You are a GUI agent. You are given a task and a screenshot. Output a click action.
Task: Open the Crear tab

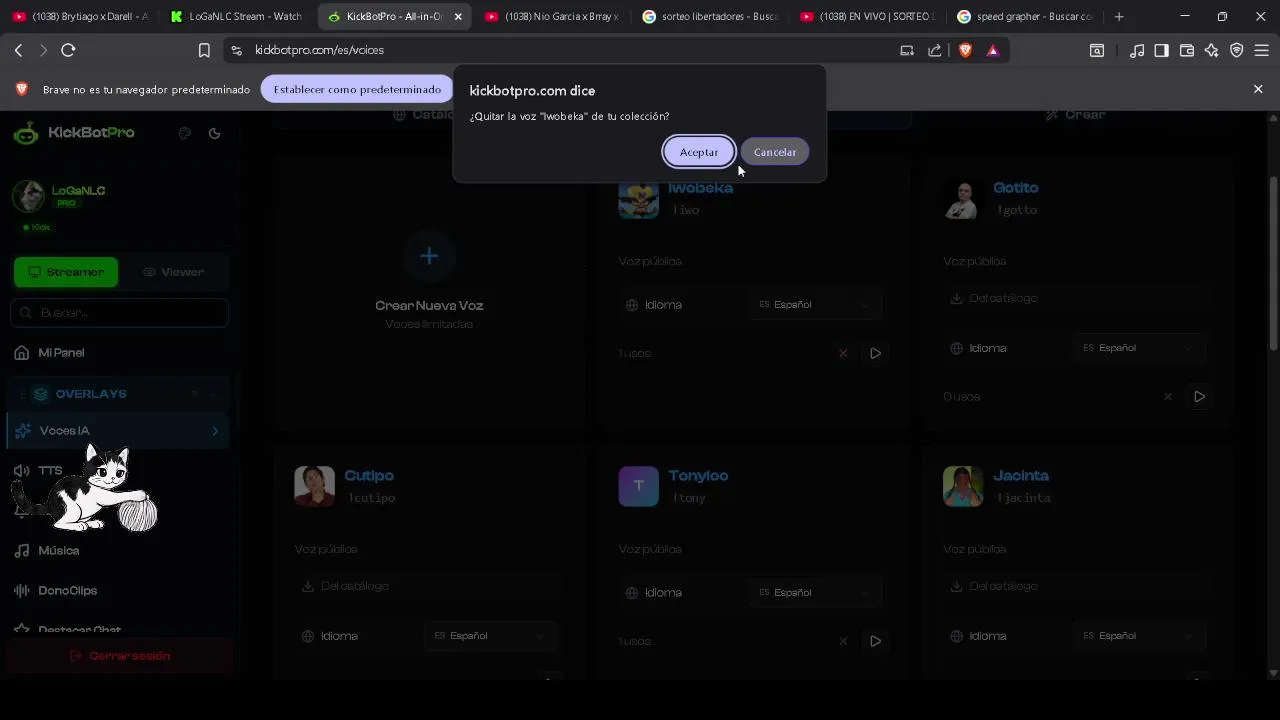click(1075, 115)
